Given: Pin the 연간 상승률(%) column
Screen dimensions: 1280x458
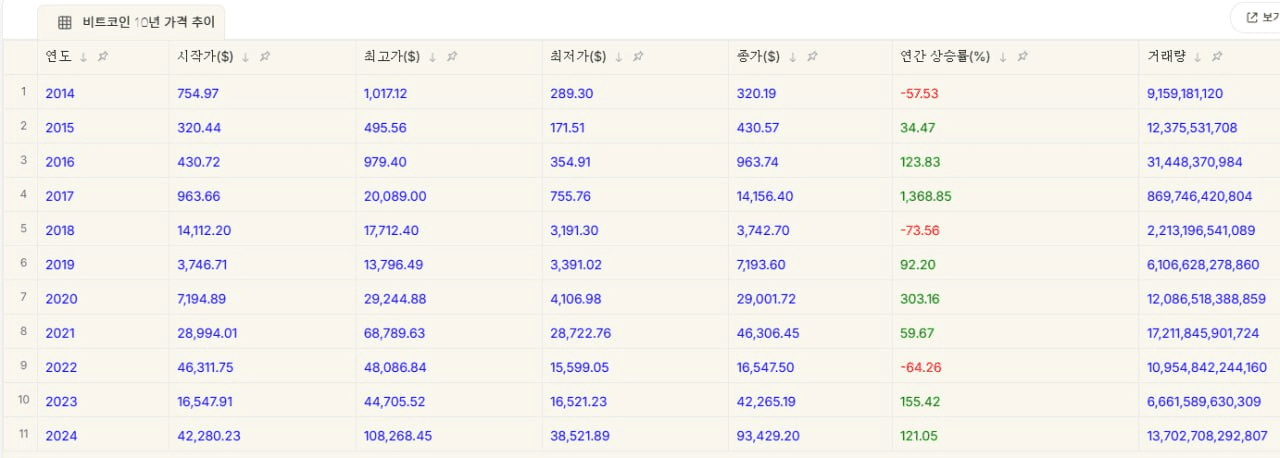Looking at the screenshot, I should coord(1021,57).
